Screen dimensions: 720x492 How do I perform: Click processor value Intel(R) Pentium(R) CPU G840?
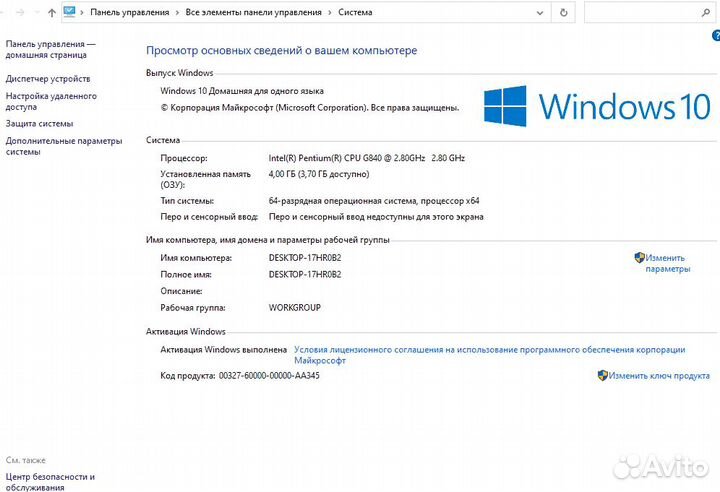(x=366, y=158)
